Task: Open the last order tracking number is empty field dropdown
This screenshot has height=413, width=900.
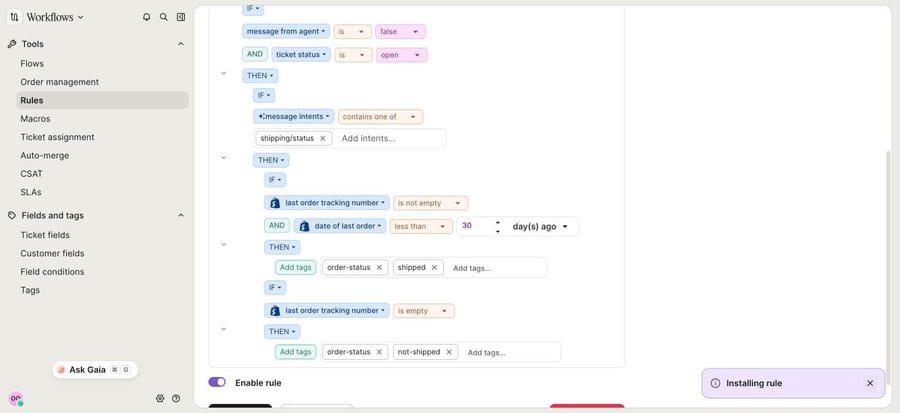Action: tap(327, 310)
